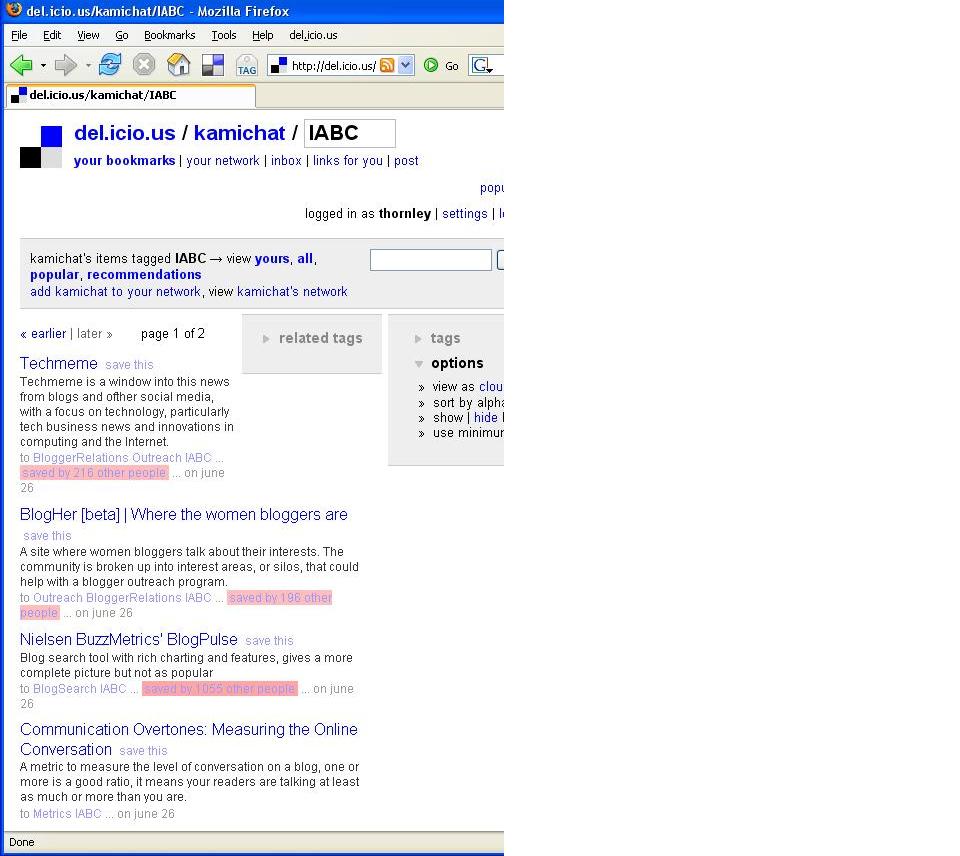Screen dimensions: 960x856
Task: Open the File menu
Action: coord(19,35)
